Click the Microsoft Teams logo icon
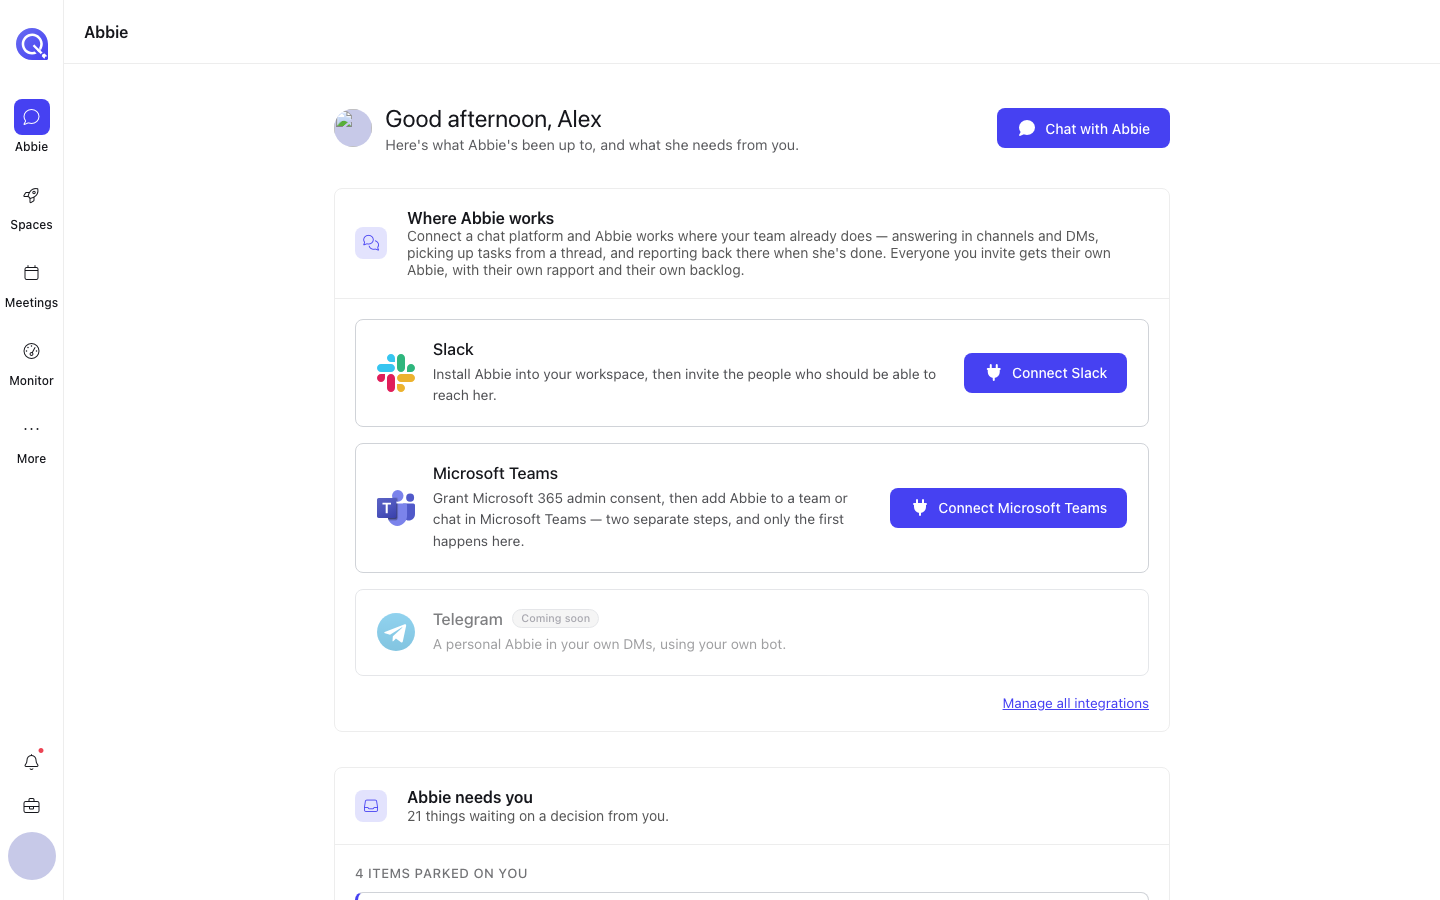1440x900 pixels. click(396, 508)
